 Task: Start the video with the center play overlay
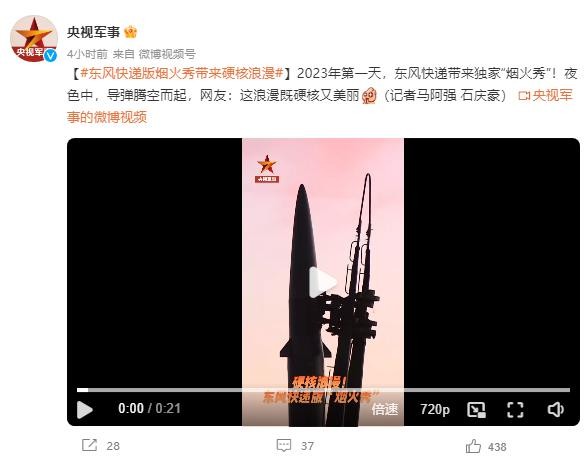[x=322, y=282]
